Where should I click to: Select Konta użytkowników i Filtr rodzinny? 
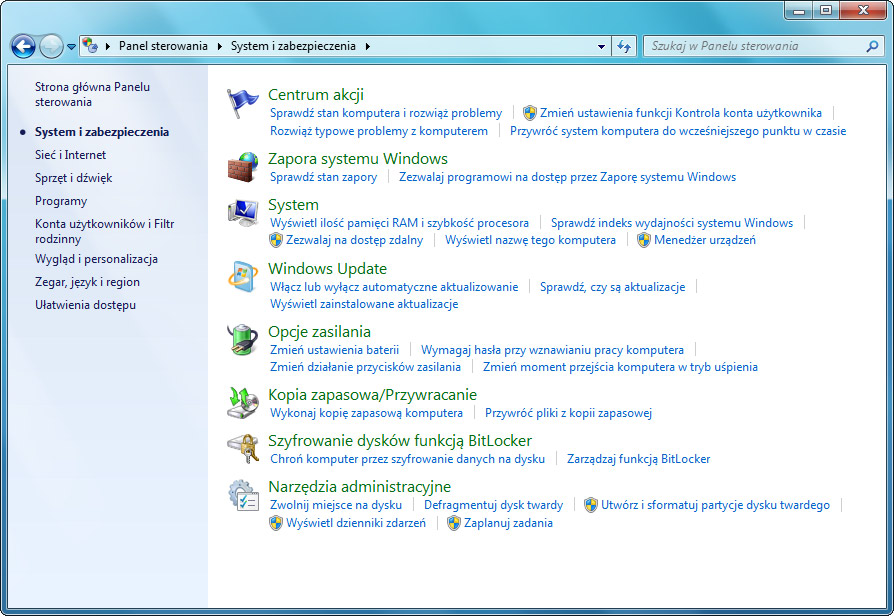pyautogui.click(x=104, y=231)
